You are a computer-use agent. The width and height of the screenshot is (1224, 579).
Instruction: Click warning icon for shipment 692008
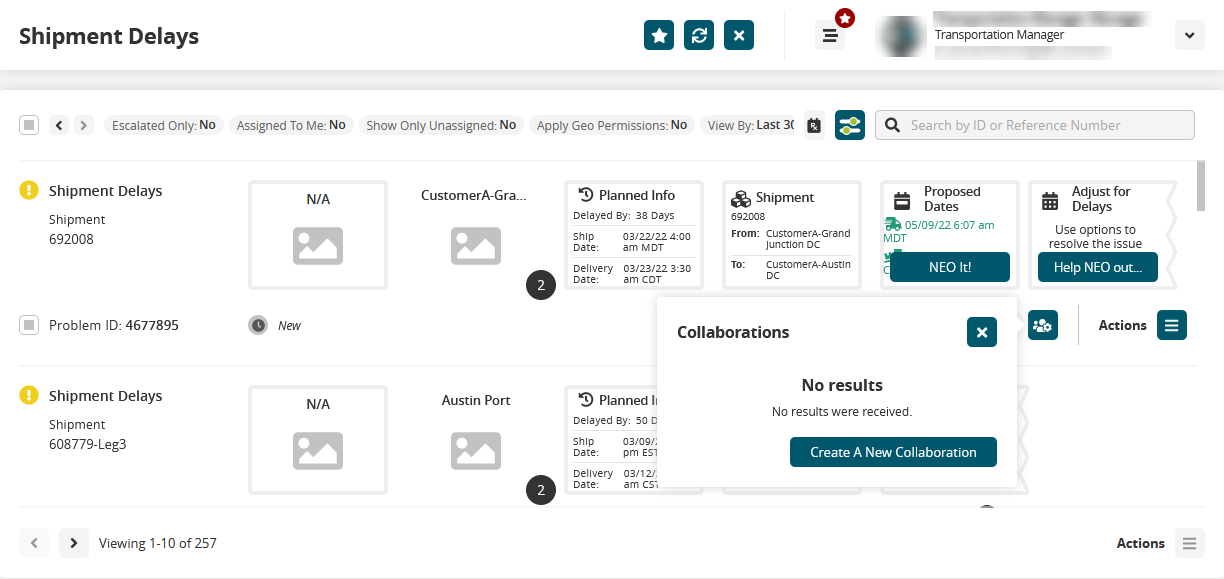tap(29, 190)
